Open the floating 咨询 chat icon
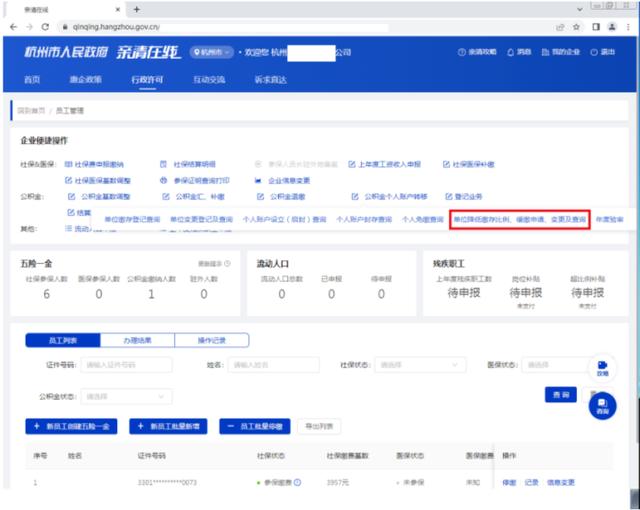The image size is (640, 510). point(602,406)
